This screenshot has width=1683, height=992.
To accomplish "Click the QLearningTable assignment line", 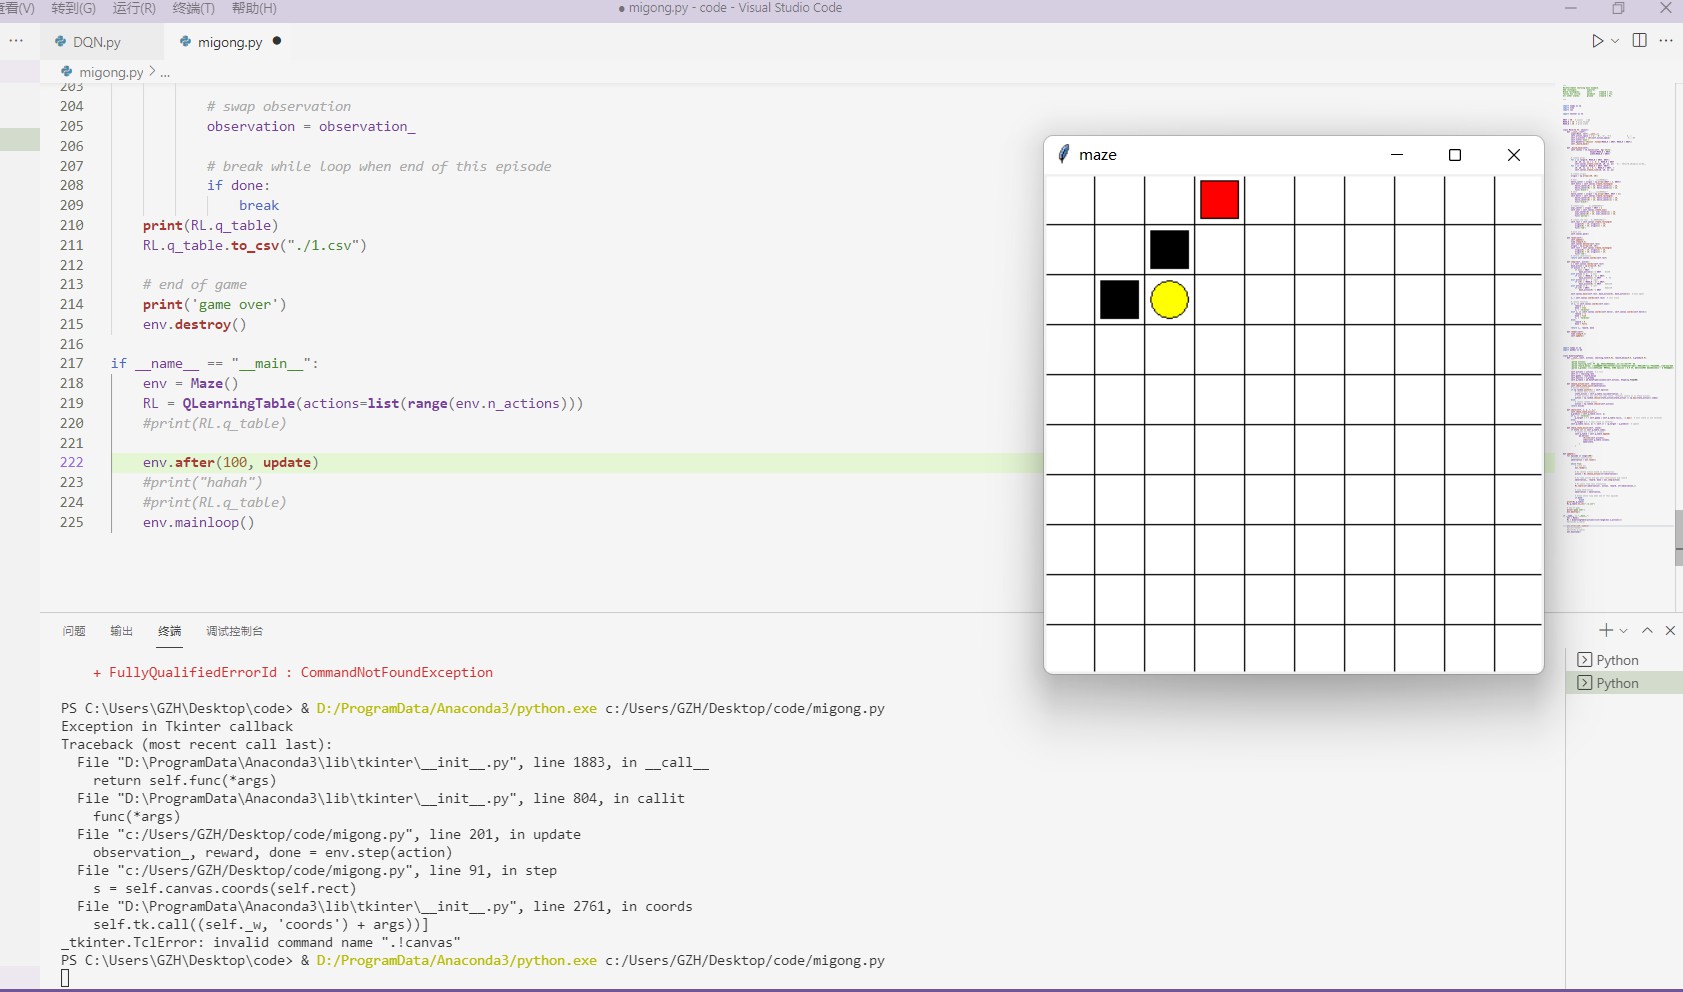I will coord(362,403).
